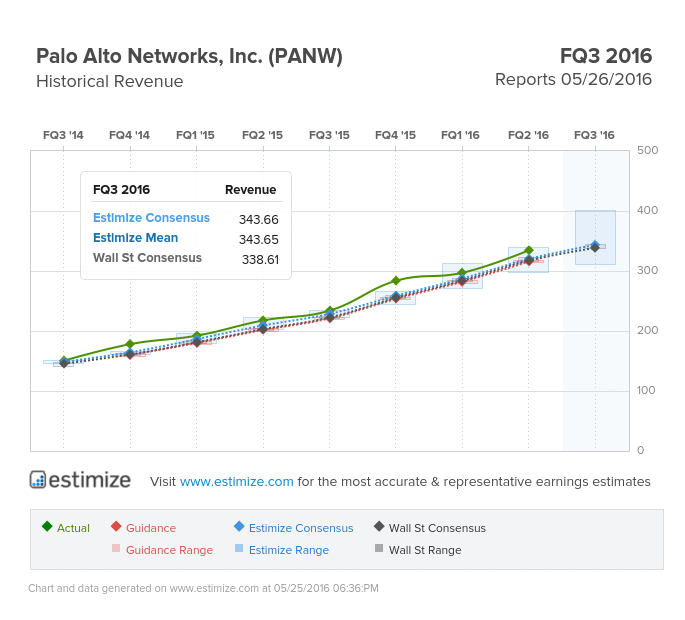The image size is (685, 620).
Task: Click the chart generated timestamp footer text
Action: coord(204,589)
